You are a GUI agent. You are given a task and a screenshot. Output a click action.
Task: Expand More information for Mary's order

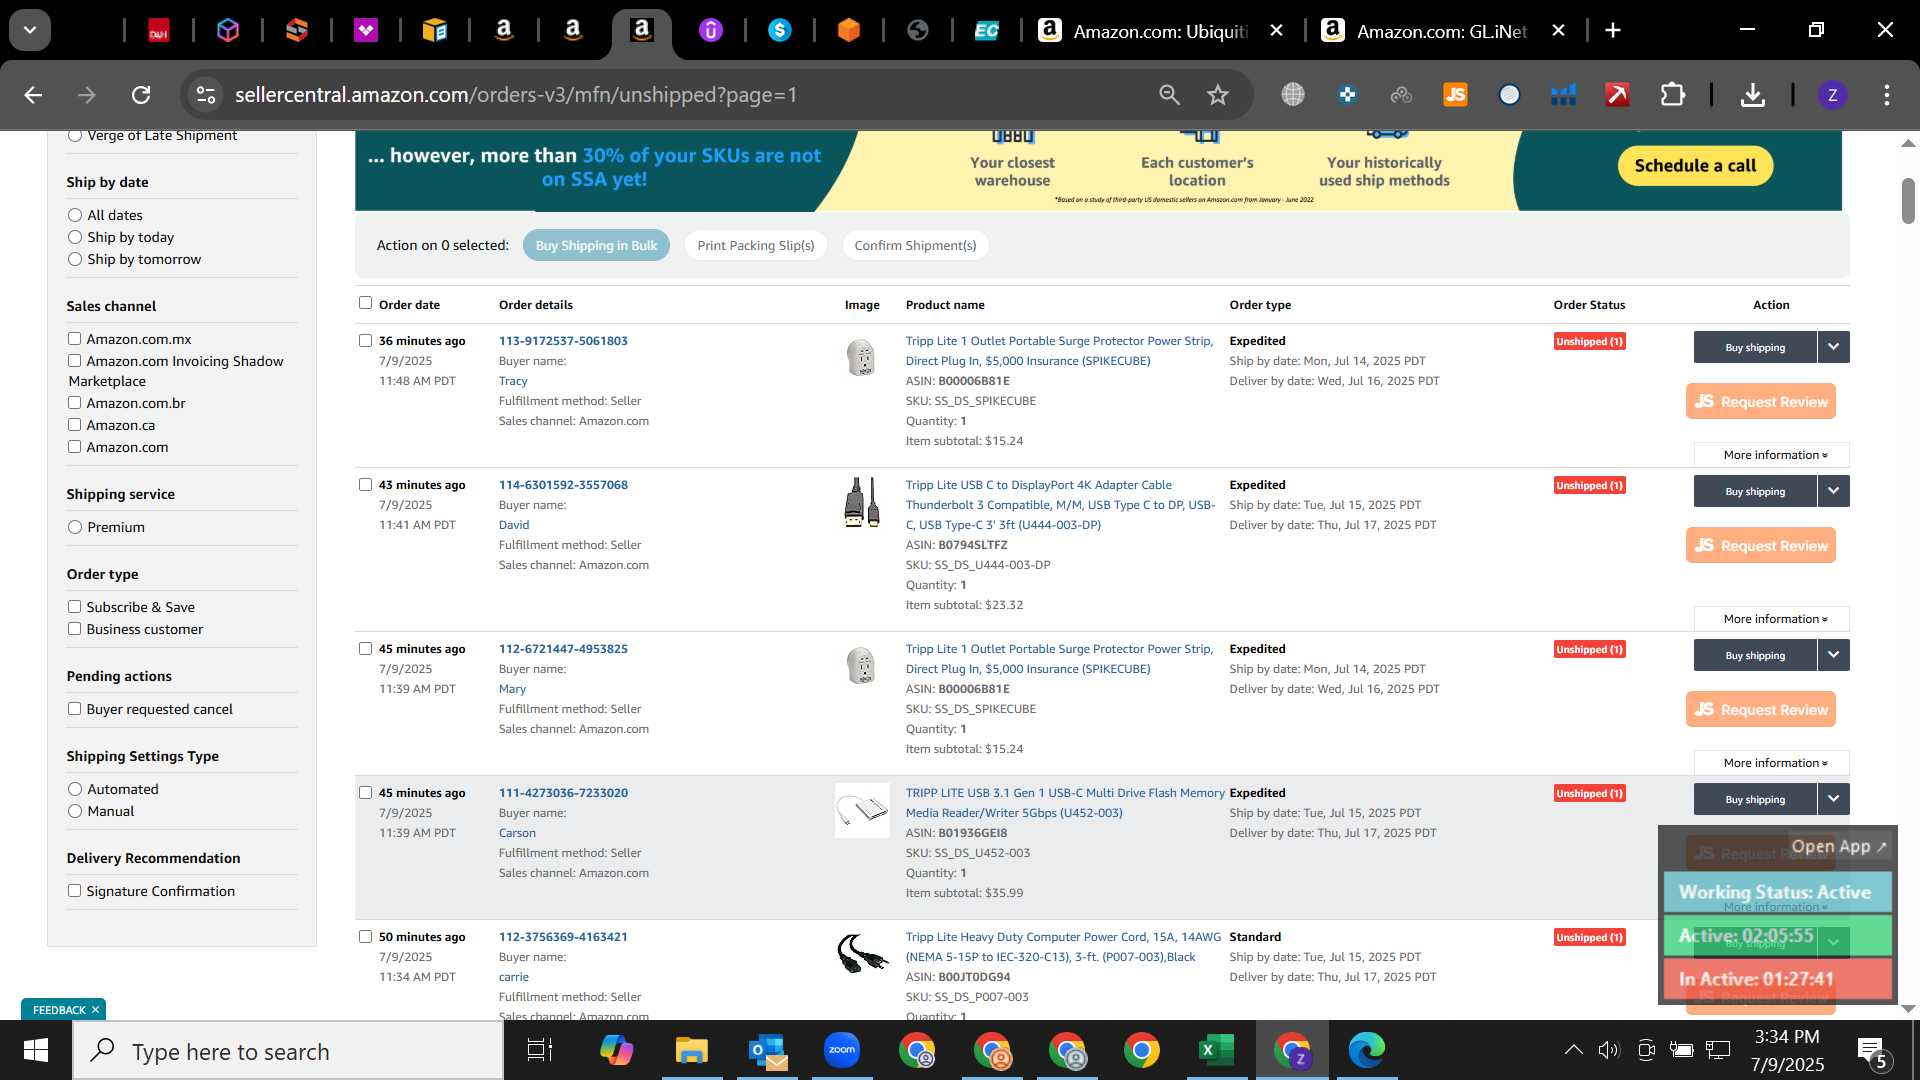(x=1771, y=763)
